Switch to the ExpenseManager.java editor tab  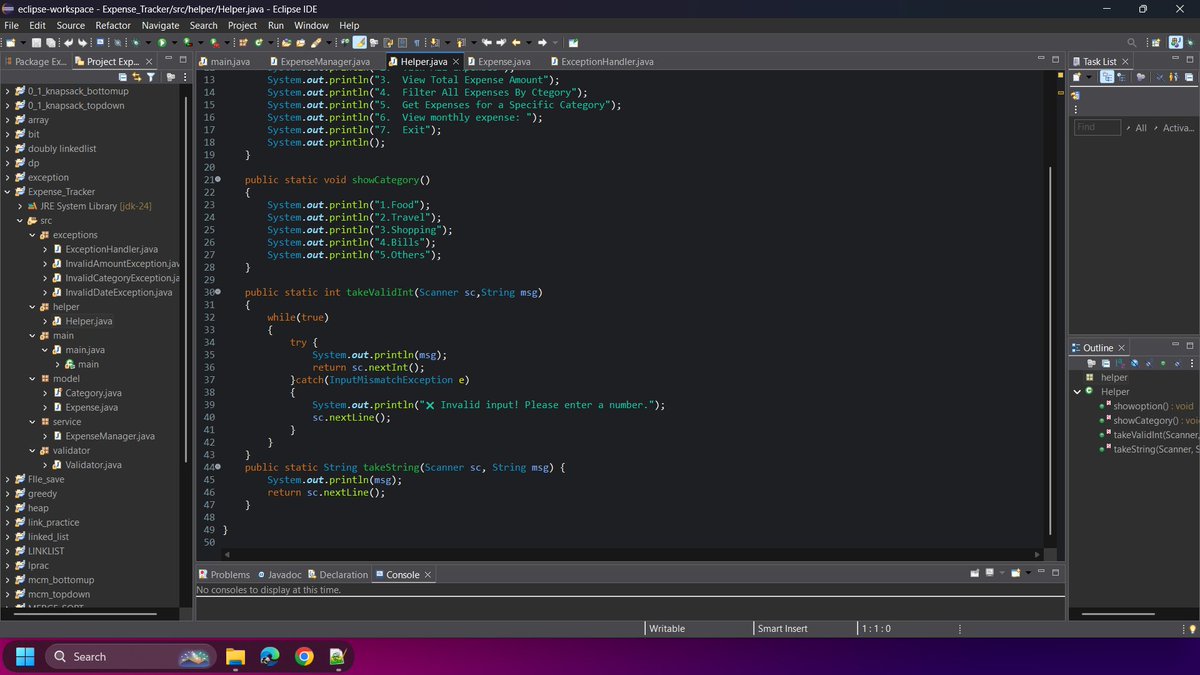[x=318, y=62]
